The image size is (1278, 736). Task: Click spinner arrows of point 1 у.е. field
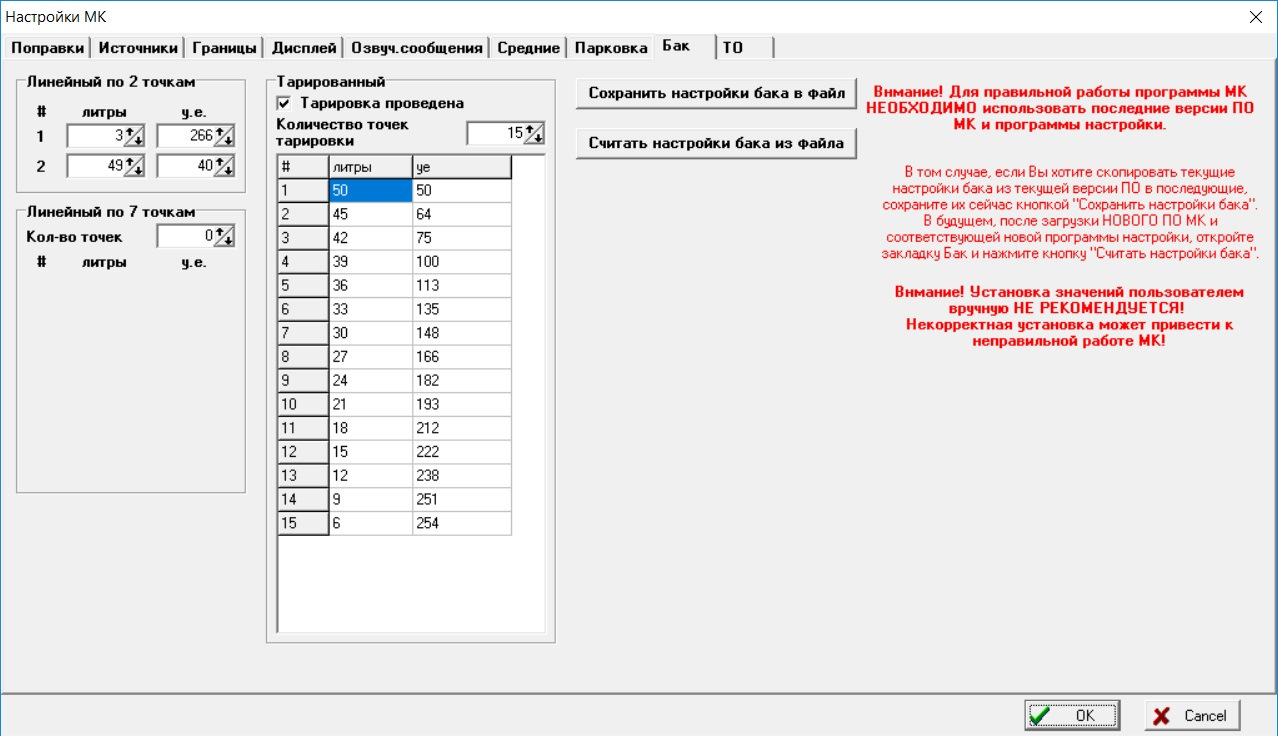(224, 137)
